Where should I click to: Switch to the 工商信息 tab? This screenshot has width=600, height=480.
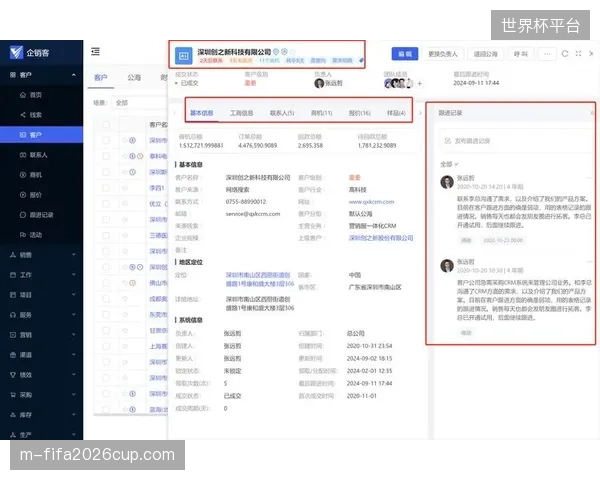241,113
